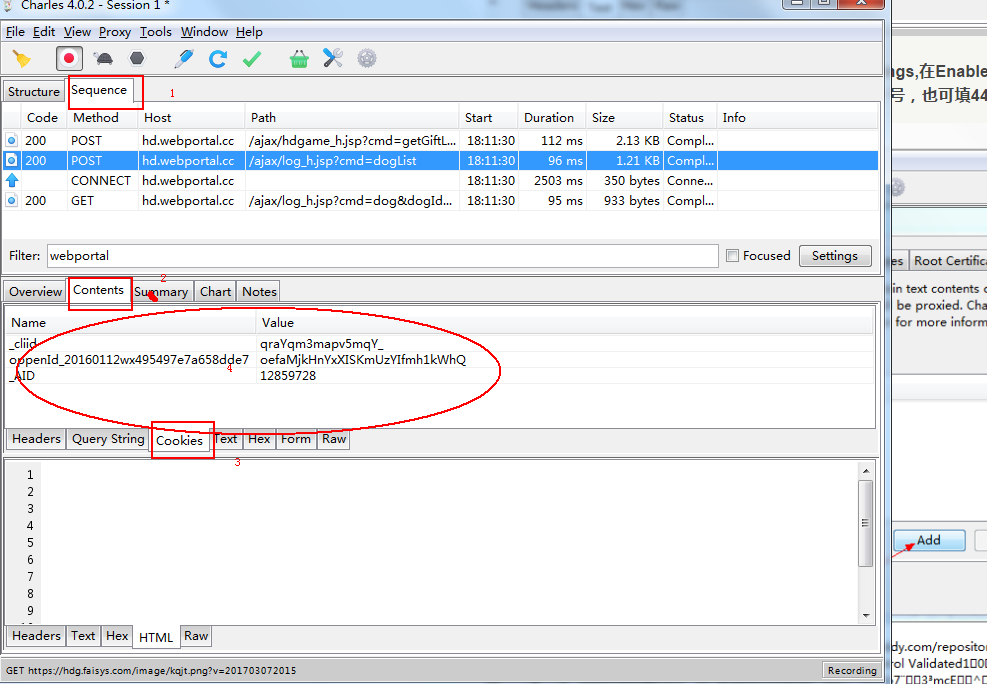Image resolution: width=987 pixels, height=684 pixels.
Task: Toggle the red record button
Action: click(69, 59)
